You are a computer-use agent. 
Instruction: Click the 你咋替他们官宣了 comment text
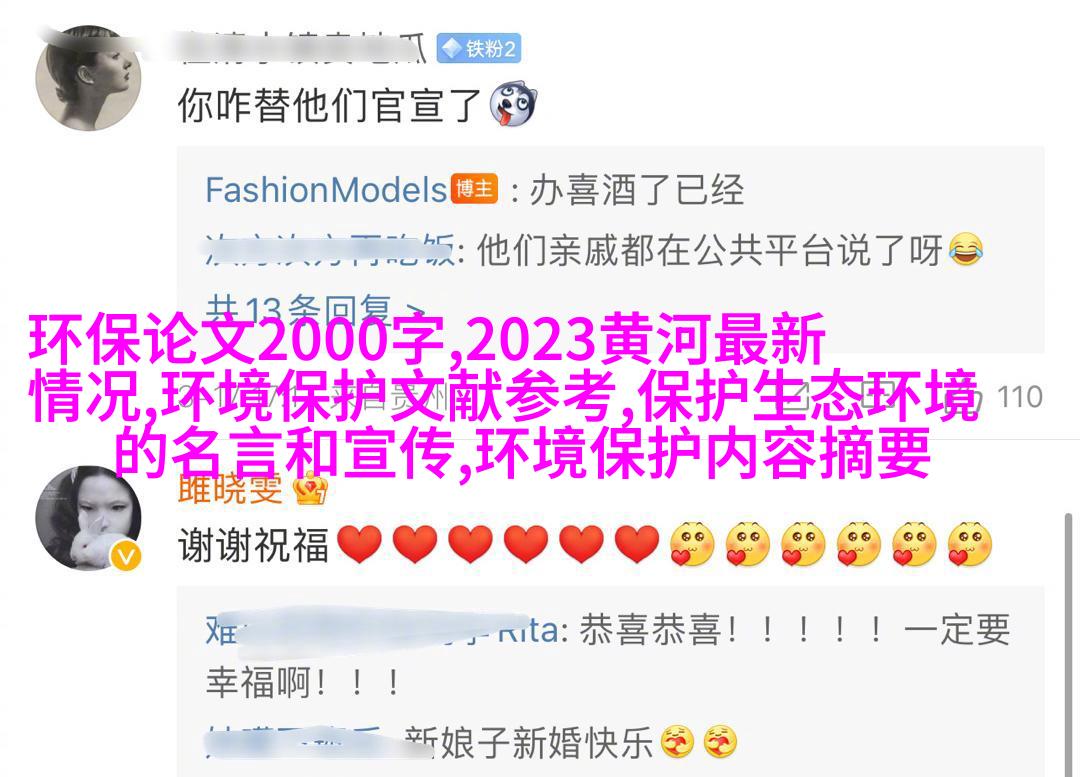click(329, 105)
